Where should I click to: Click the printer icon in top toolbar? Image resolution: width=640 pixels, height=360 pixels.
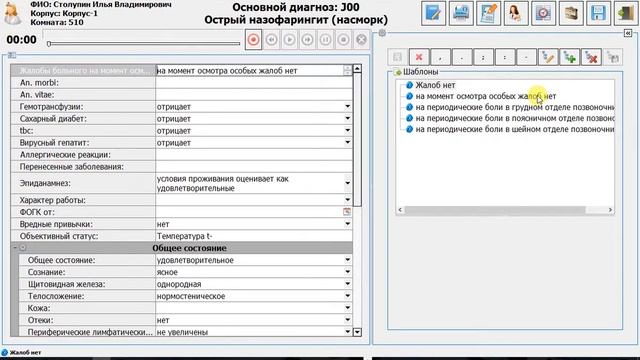click(461, 13)
